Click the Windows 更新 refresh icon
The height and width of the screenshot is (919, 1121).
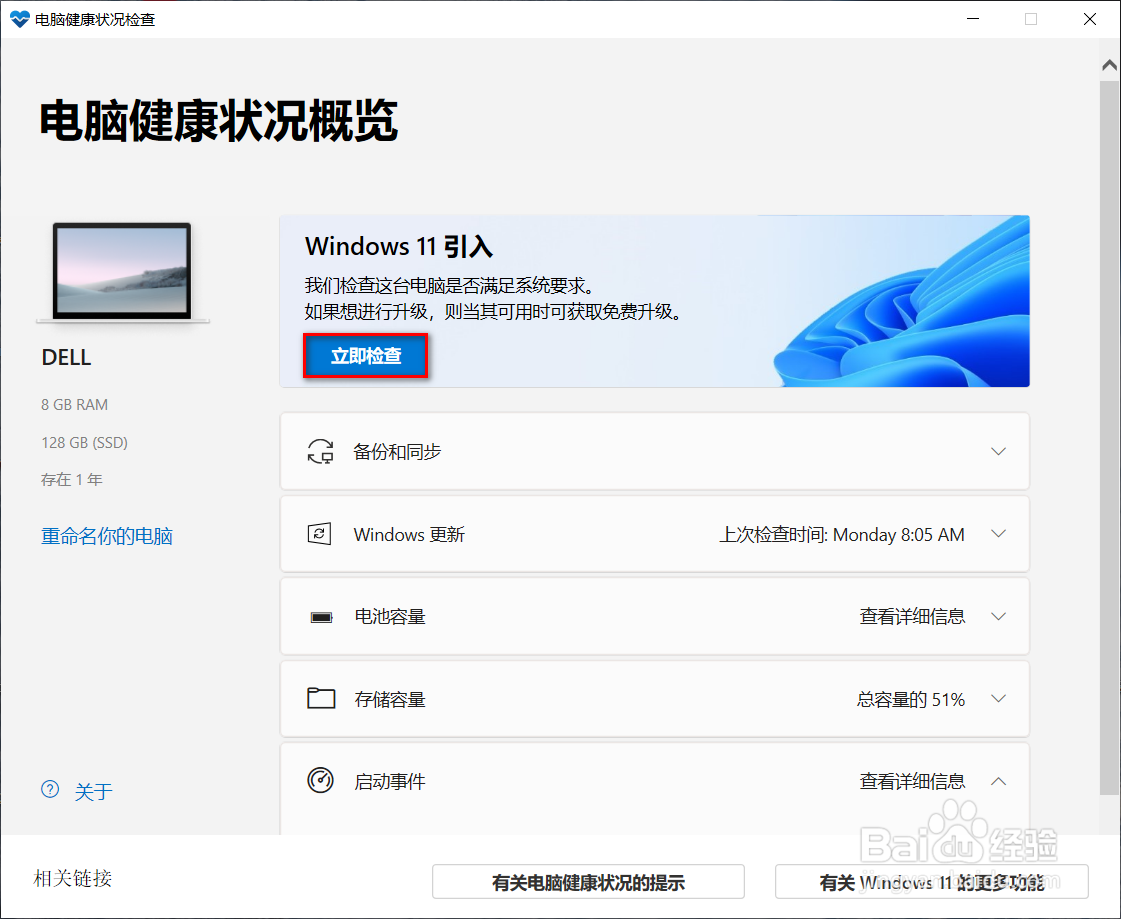click(320, 534)
